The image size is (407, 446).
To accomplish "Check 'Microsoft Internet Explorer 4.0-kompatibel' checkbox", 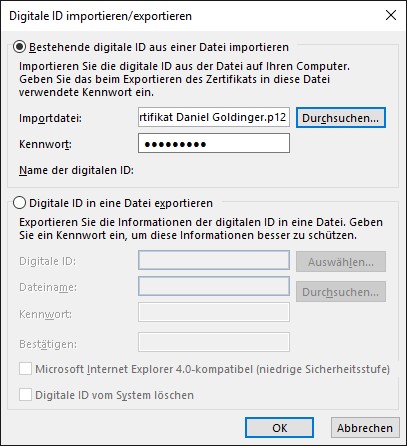I will tap(25, 369).
